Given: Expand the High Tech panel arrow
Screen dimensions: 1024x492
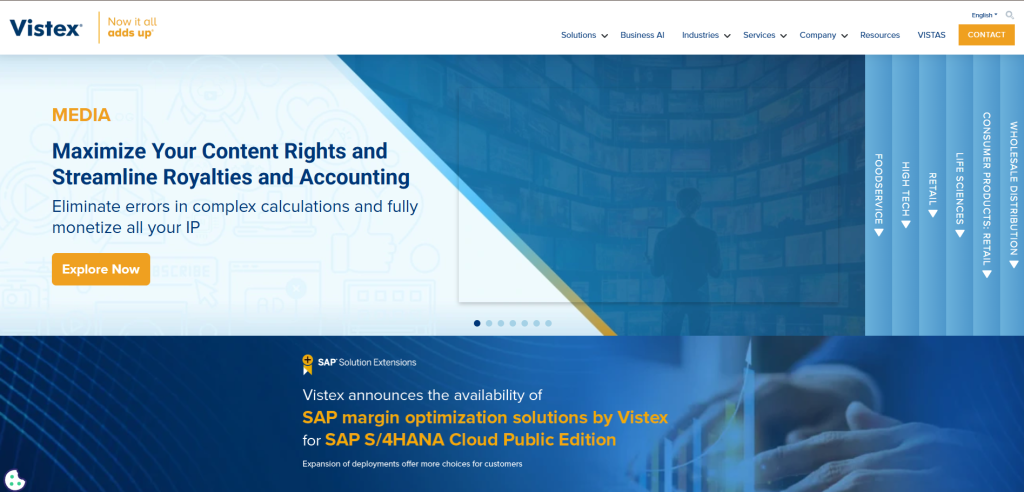Looking at the screenshot, I should pyautogui.click(x=905, y=224).
